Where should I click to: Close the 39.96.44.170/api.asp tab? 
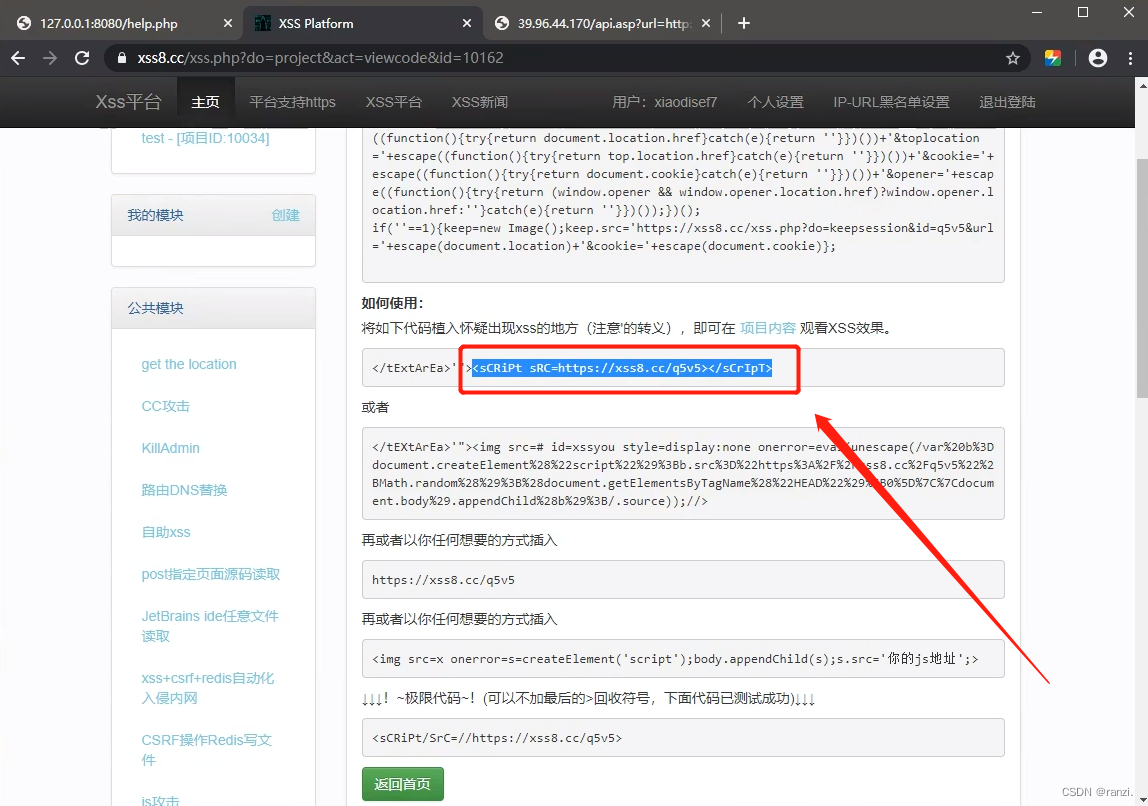tap(706, 23)
